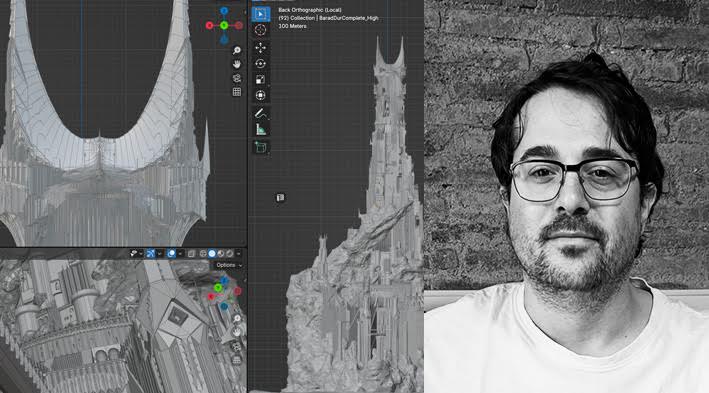Switch to Solid shading mode
The height and width of the screenshot is (393, 709).
tap(212, 254)
